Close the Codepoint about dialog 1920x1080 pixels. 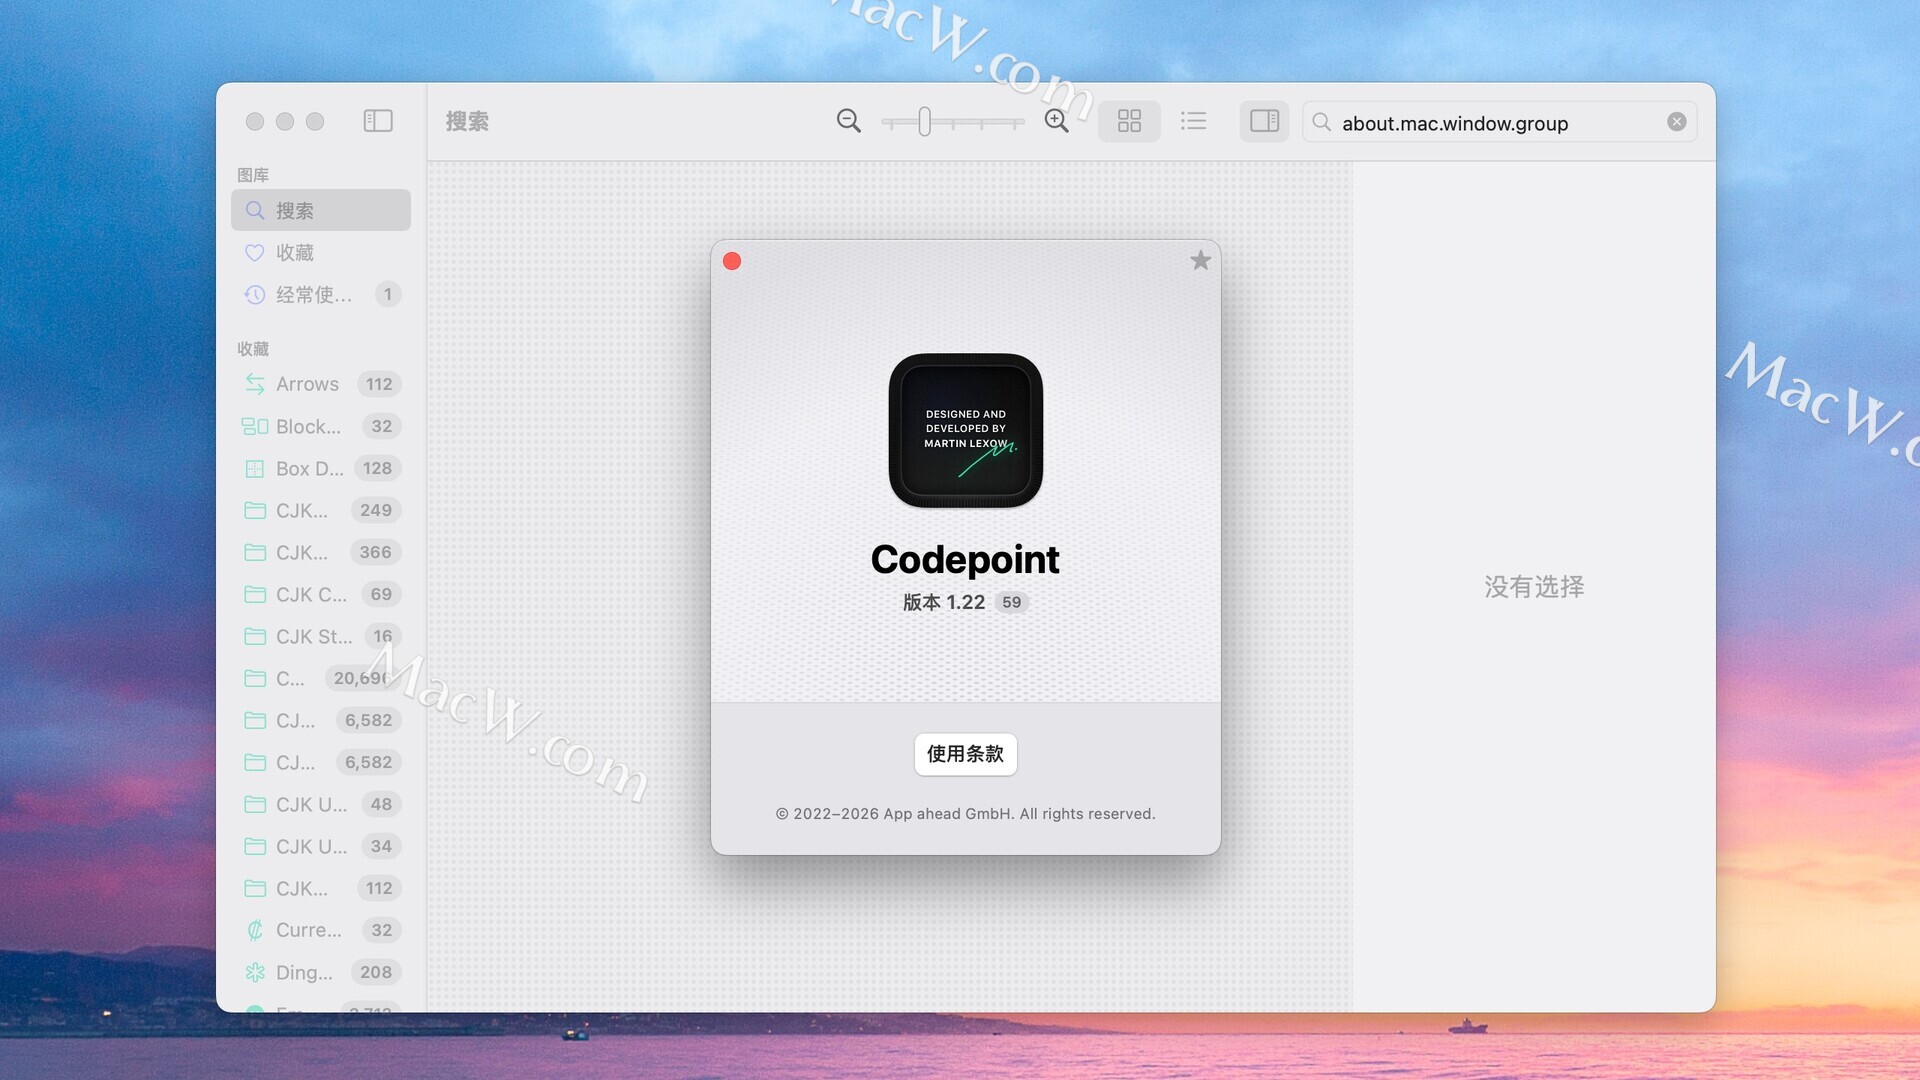click(x=732, y=261)
